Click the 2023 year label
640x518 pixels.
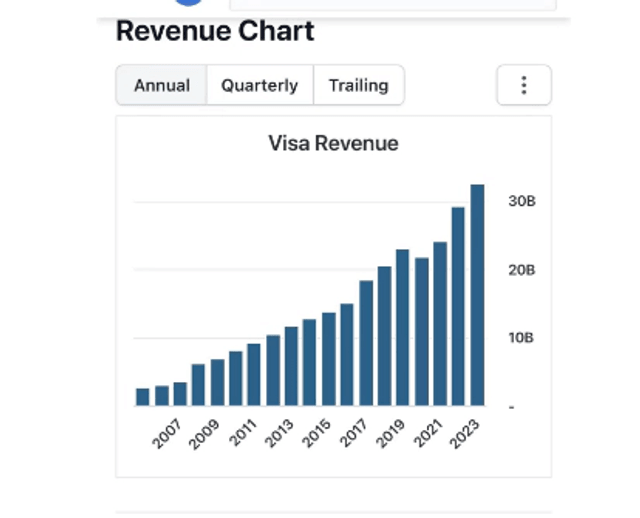tap(464, 434)
